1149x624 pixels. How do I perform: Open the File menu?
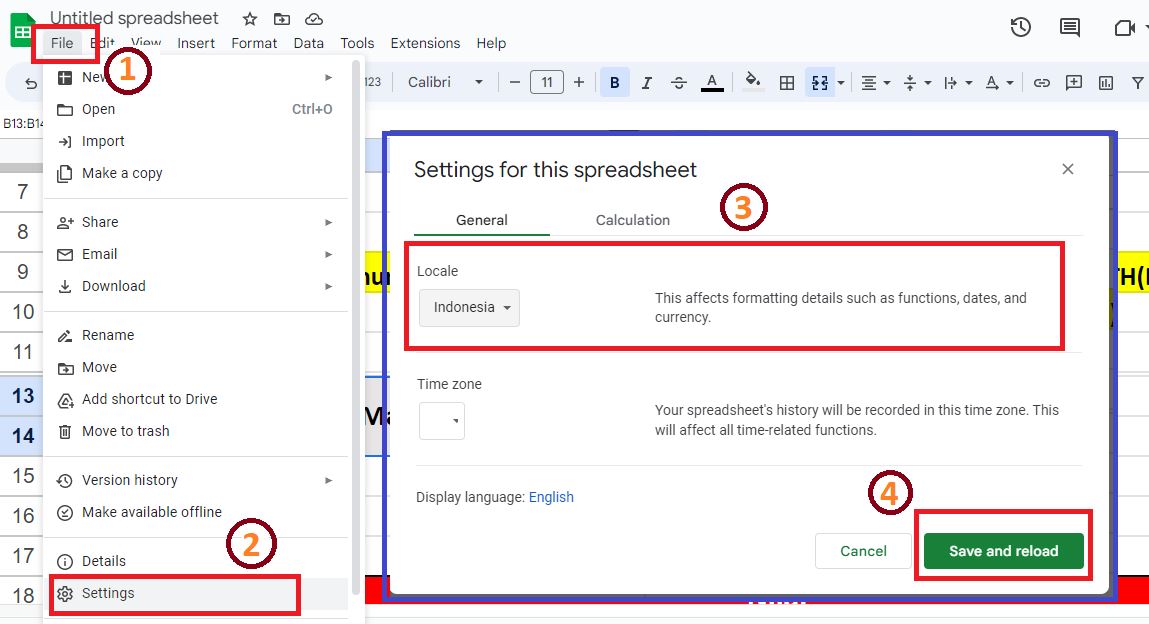(x=62, y=43)
